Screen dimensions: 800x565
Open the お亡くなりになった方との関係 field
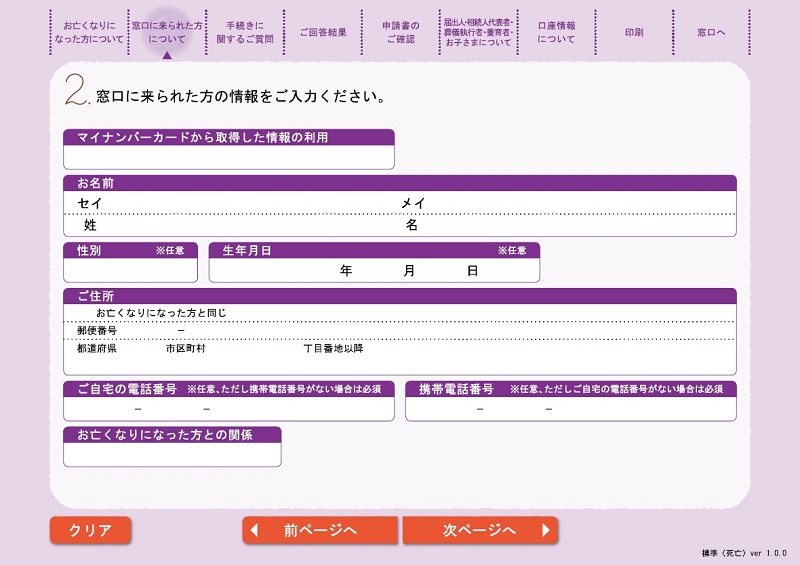172,455
